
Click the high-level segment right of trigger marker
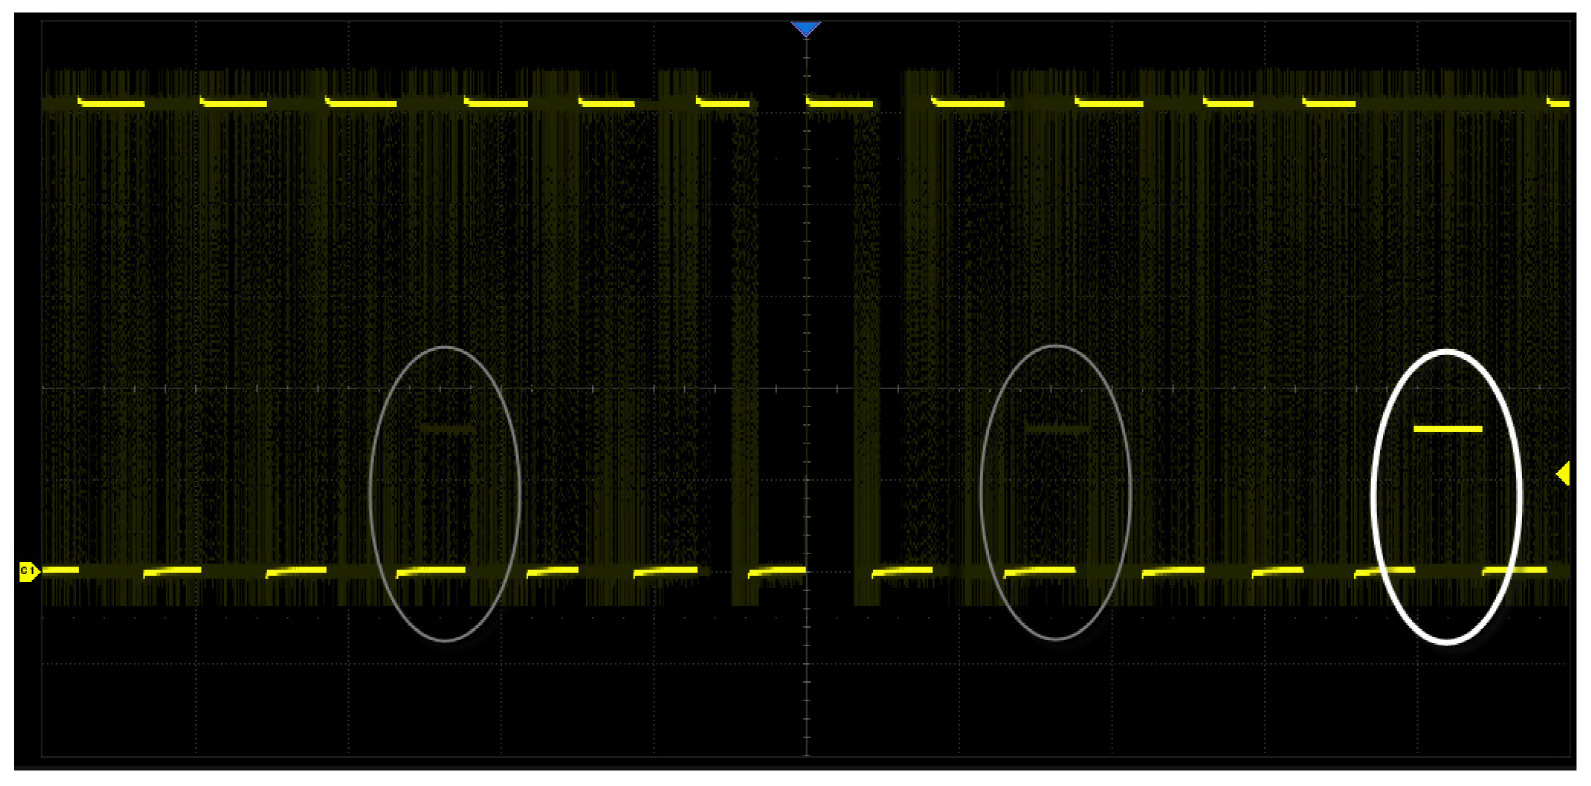click(x=839, y=102)
